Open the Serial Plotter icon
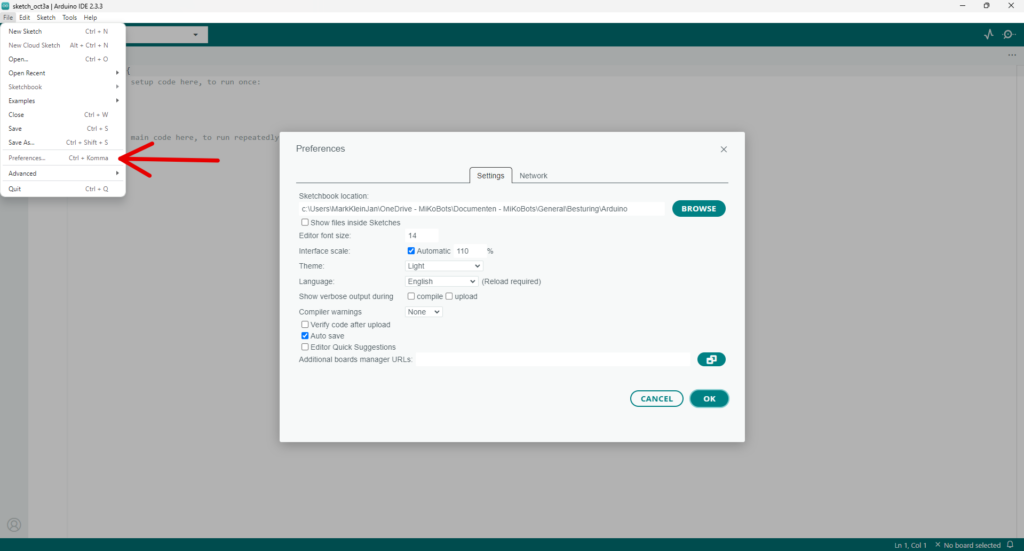The height and width of the screenshot is (551, 1024). (x=989, y=35)
